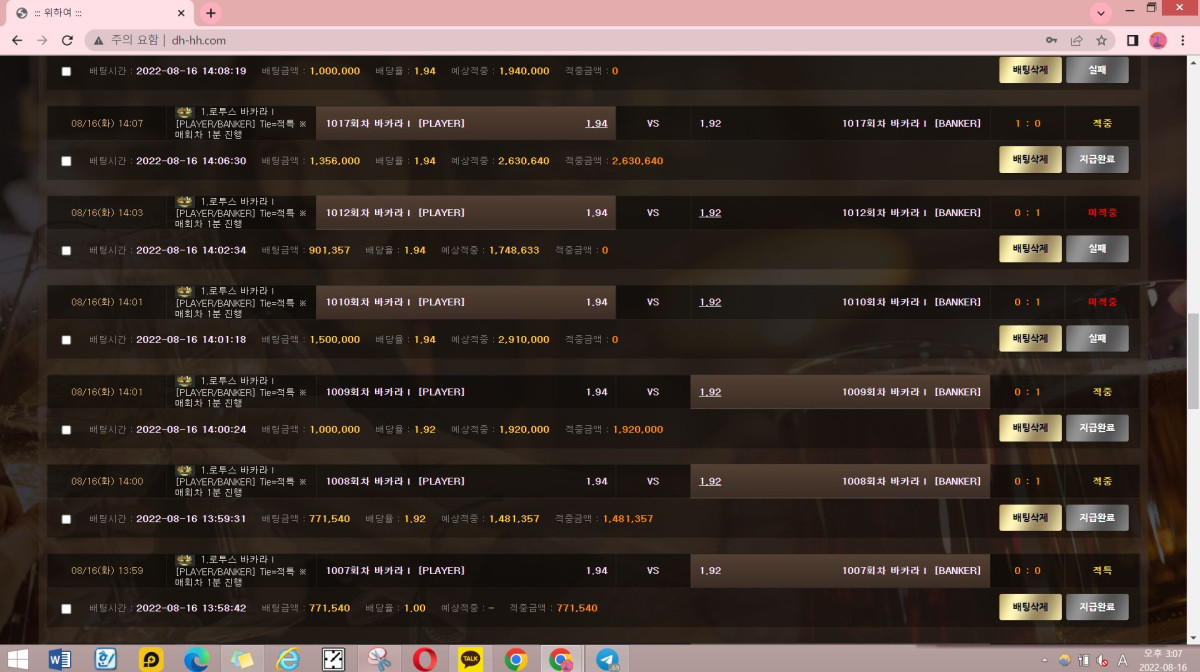
Task: Click 지급완료 button for the 14:00:24 bet
Action: (1096, 428)
